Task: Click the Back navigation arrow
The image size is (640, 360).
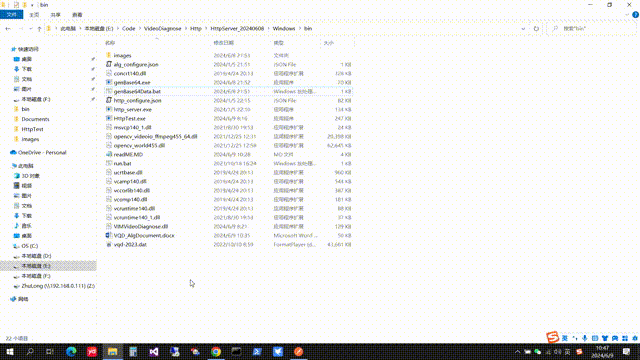Action: [8, 29]
